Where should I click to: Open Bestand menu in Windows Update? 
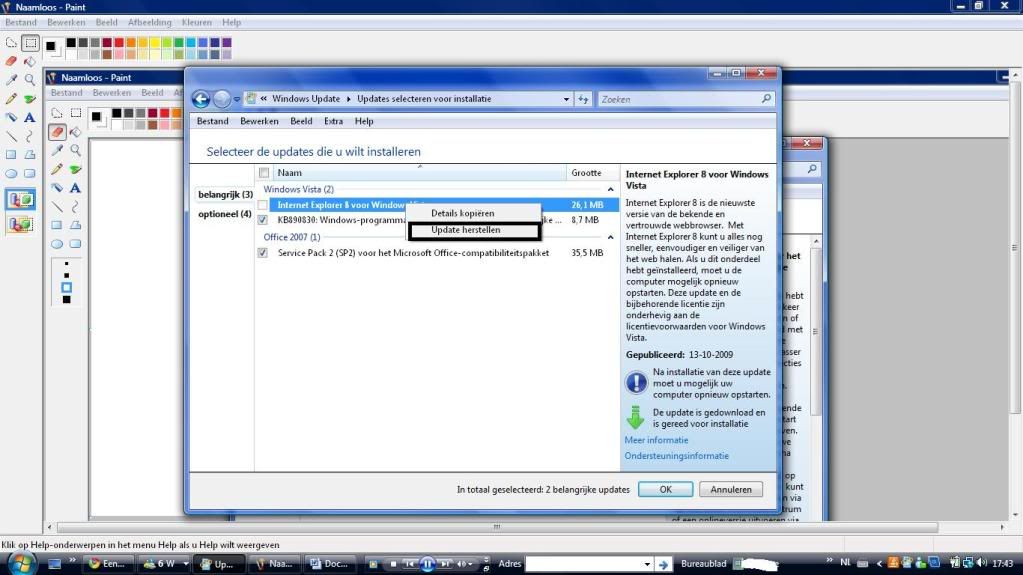[x=213, y=121]
